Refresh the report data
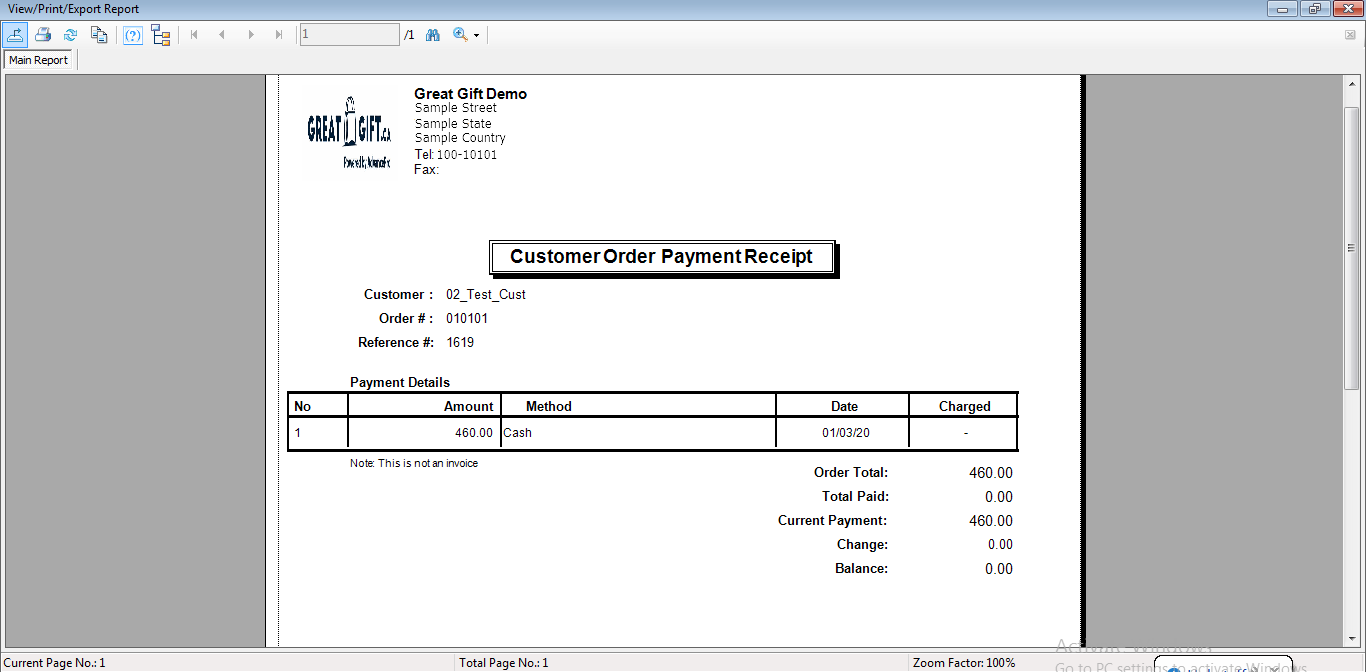The width and height of the screenshot is (1366, 672). 71,35
